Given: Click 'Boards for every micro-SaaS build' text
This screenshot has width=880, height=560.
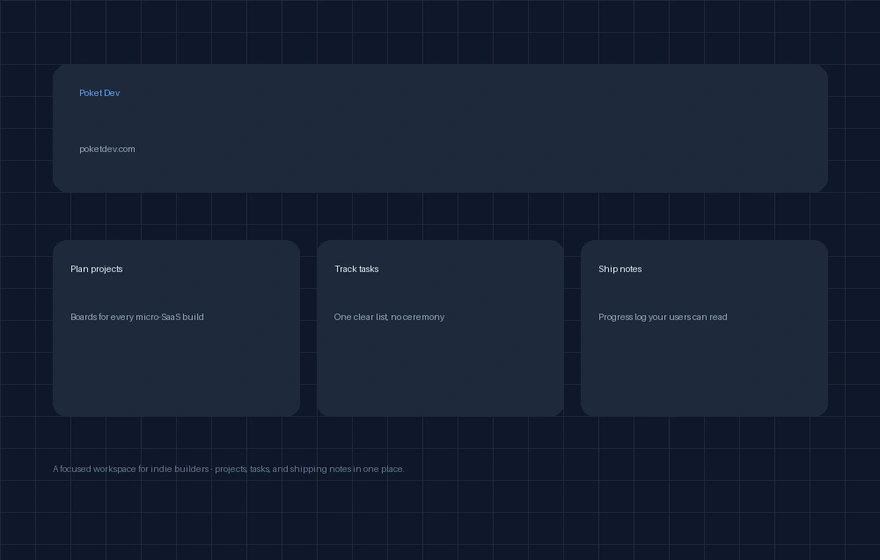Looking at the screenshot, I should click(x=137, y=317).
